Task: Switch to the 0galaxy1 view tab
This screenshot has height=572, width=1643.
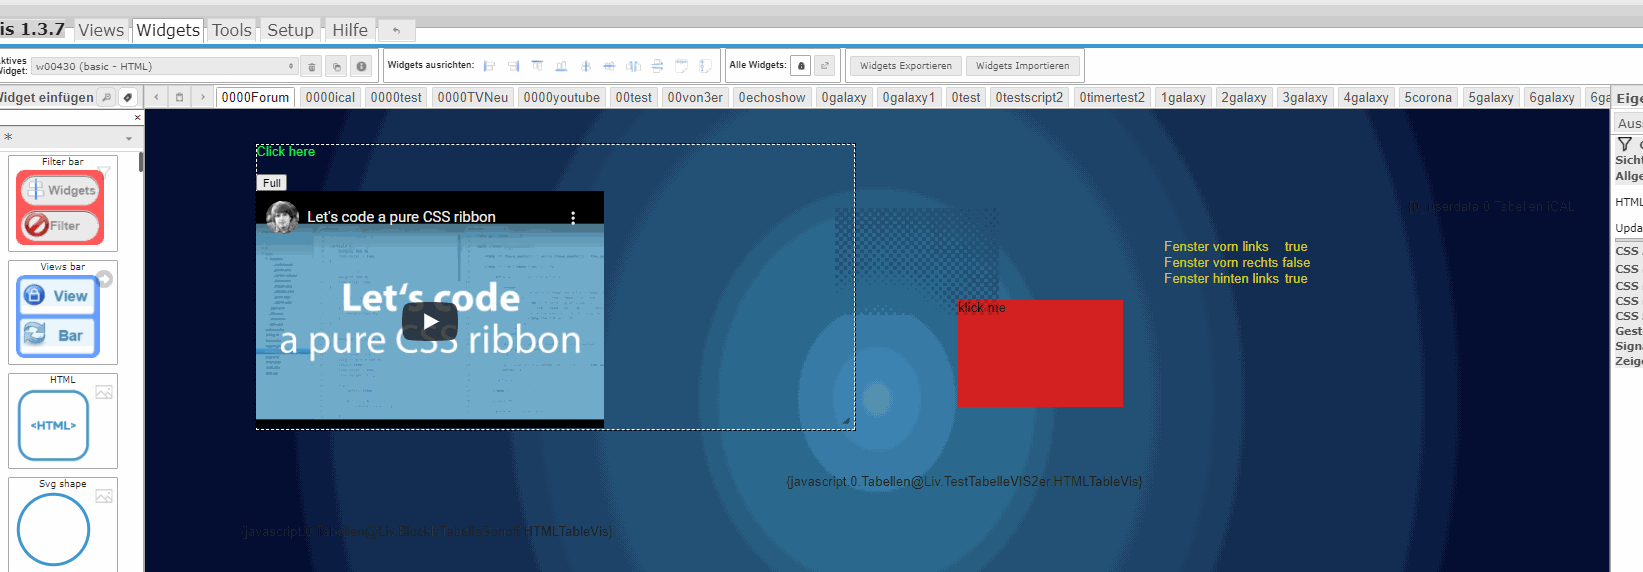Action: [909, 97]
